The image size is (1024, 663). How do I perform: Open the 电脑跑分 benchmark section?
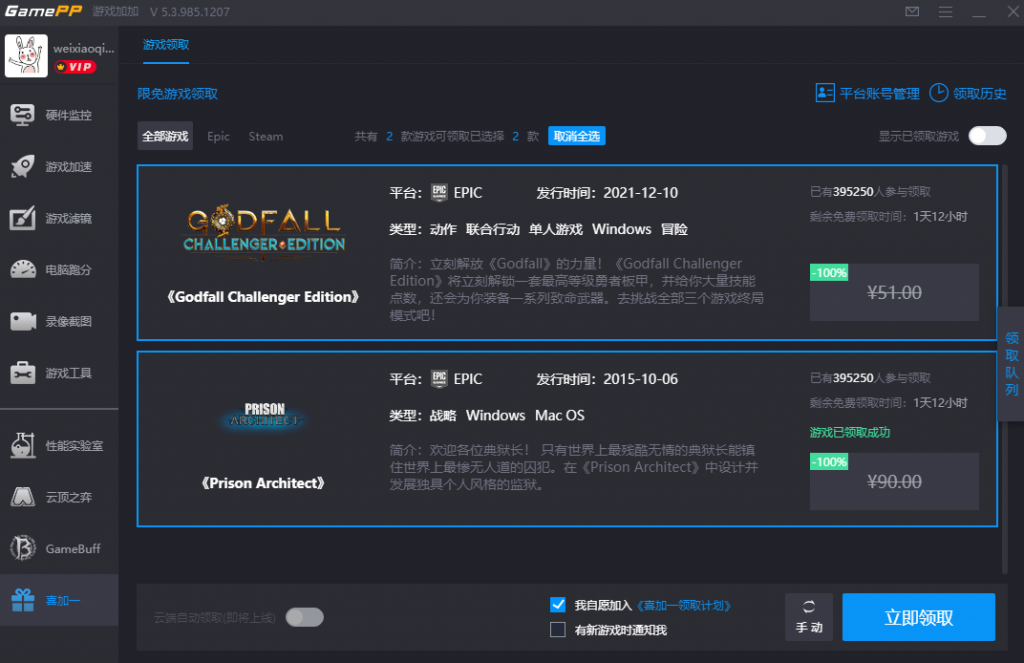coord(59,269)
